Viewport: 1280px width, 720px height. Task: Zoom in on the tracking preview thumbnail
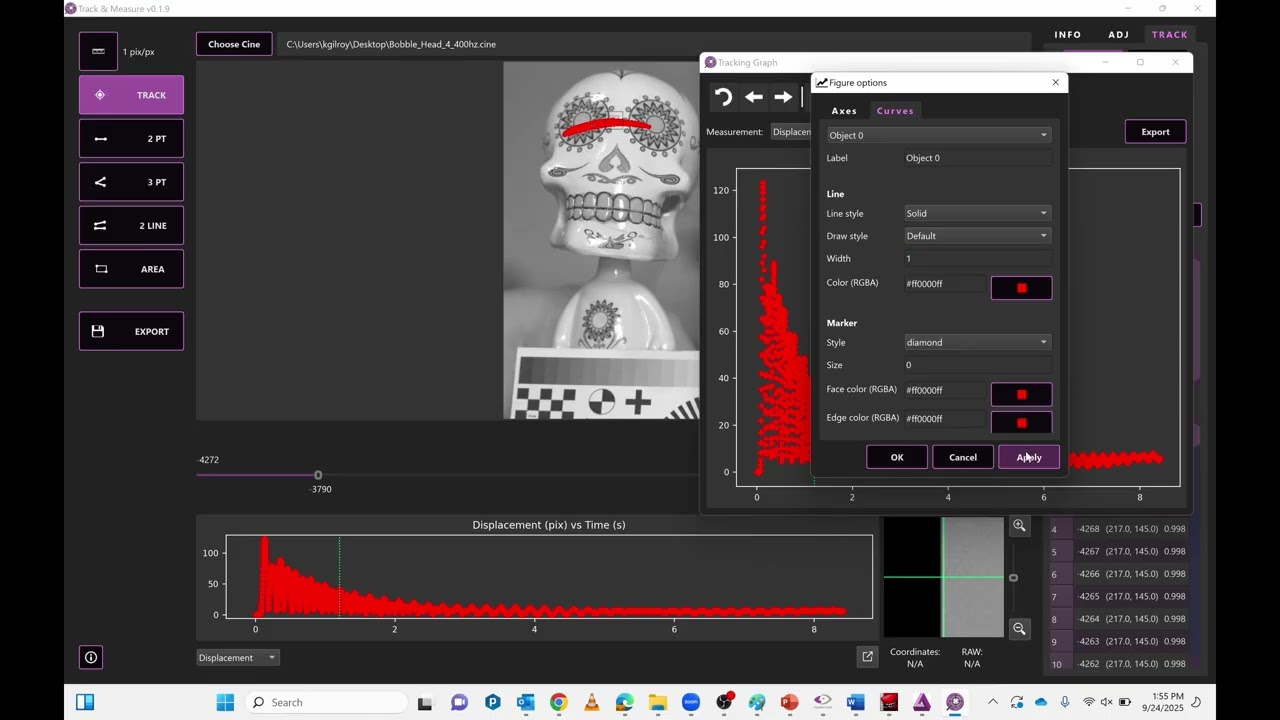pyautogui.click(x=1019, y=526)
